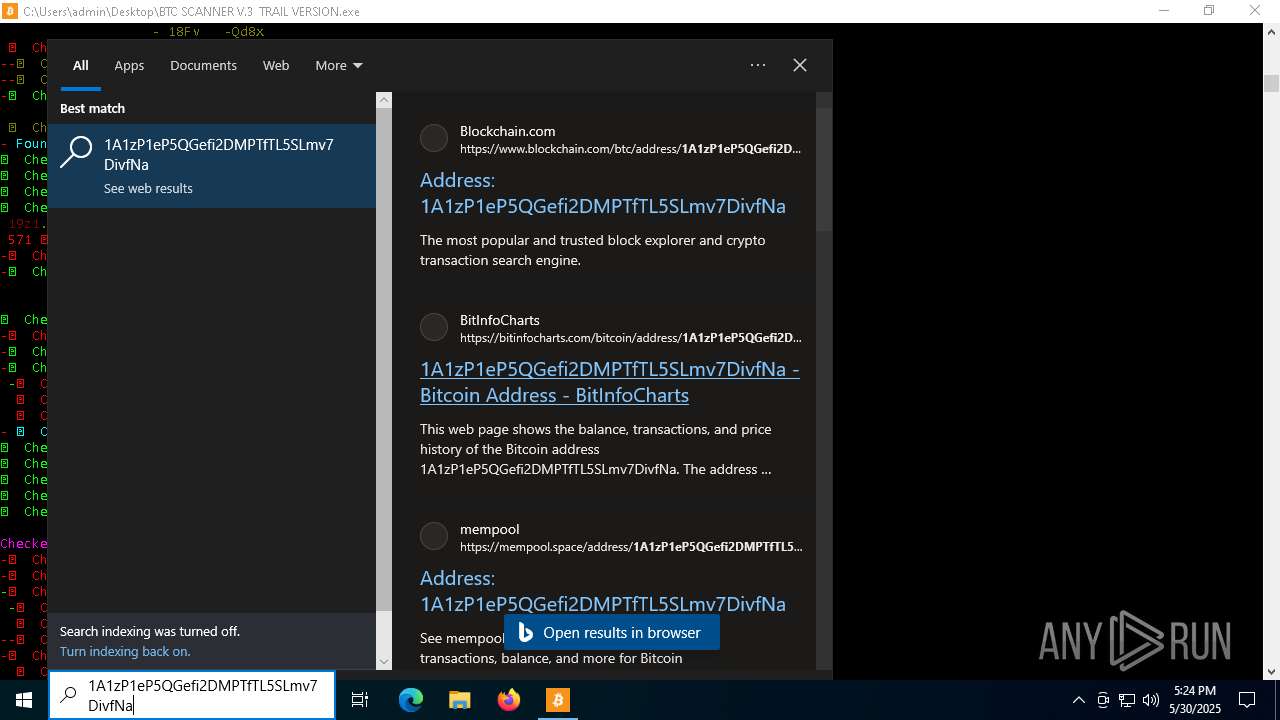The image size is (1280, 720).
Task: Click the network icon in system tray
Action: [x=1127, y=700]
